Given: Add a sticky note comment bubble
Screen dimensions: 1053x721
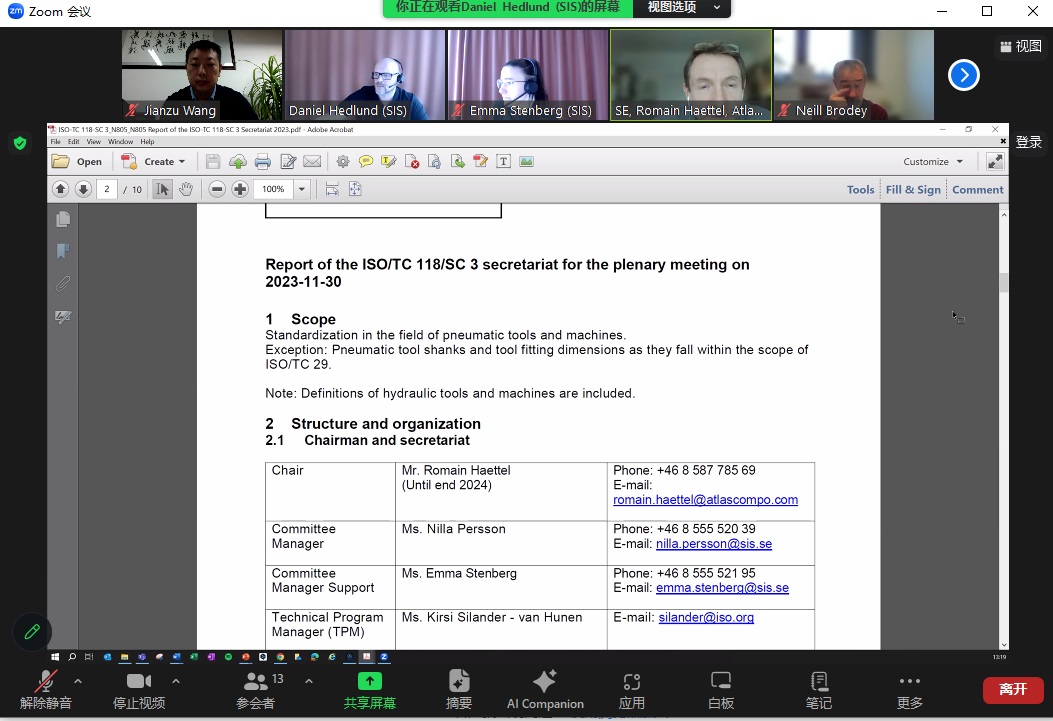Looking at the screenshot, I should pos(366,162).
